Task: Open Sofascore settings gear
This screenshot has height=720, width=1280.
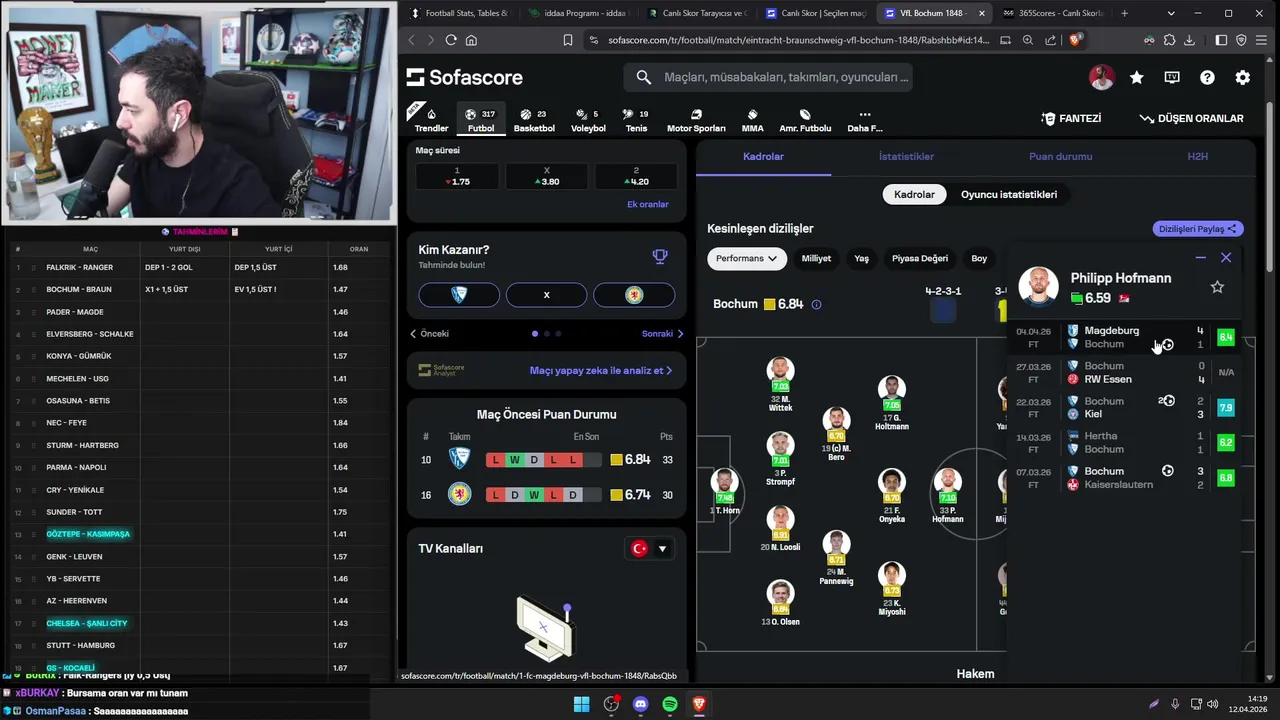Action: coord(1242,77)
